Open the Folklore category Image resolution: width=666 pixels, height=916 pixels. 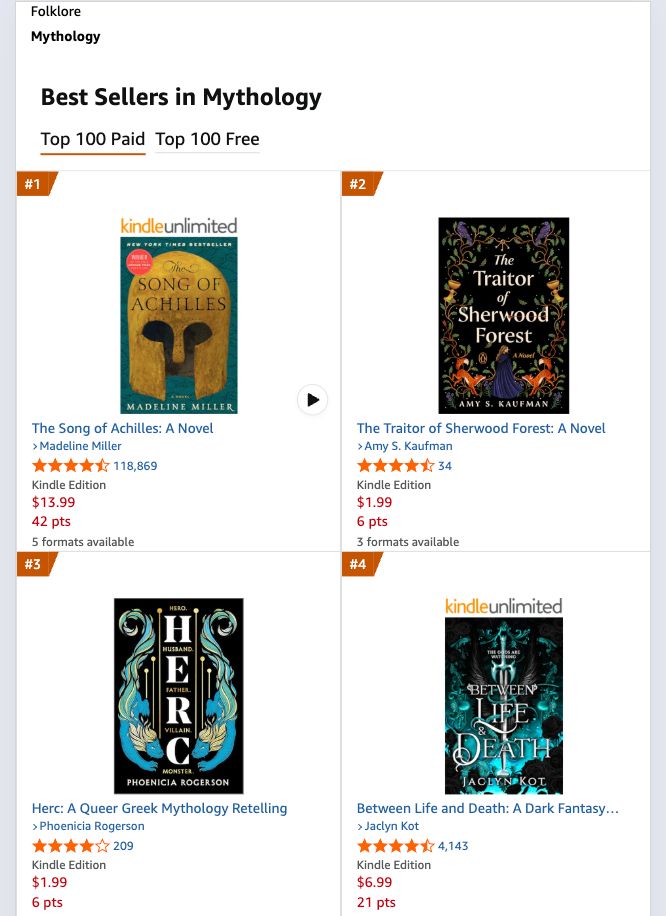(56, 11)
